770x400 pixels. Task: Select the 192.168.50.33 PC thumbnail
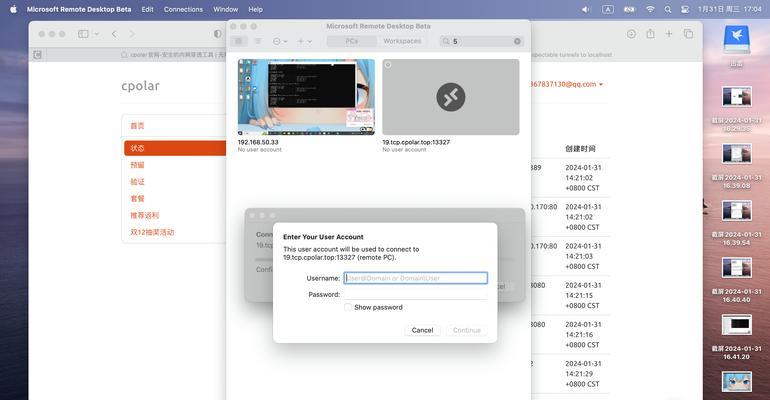pos(306,97)
